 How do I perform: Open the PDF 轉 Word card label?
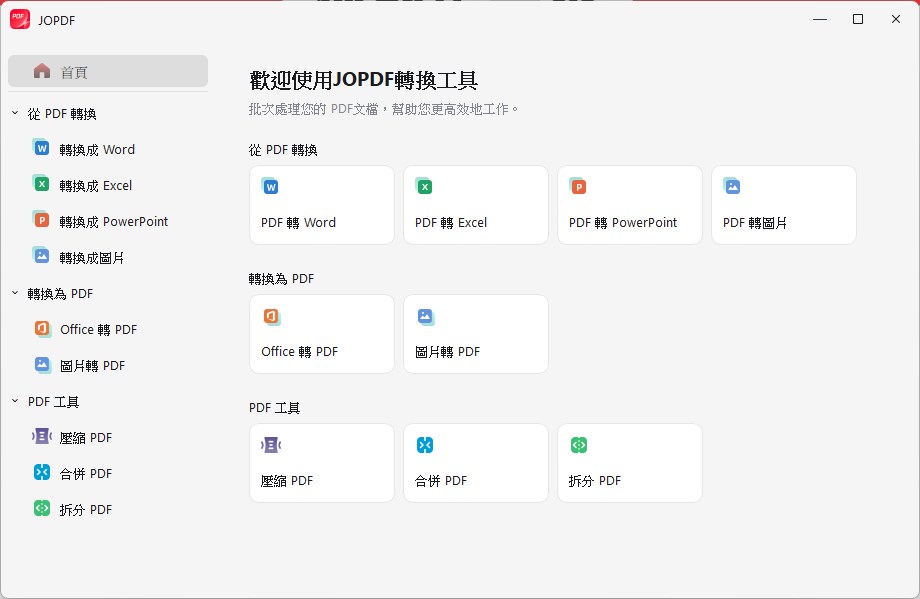click(x=299, y=223)
